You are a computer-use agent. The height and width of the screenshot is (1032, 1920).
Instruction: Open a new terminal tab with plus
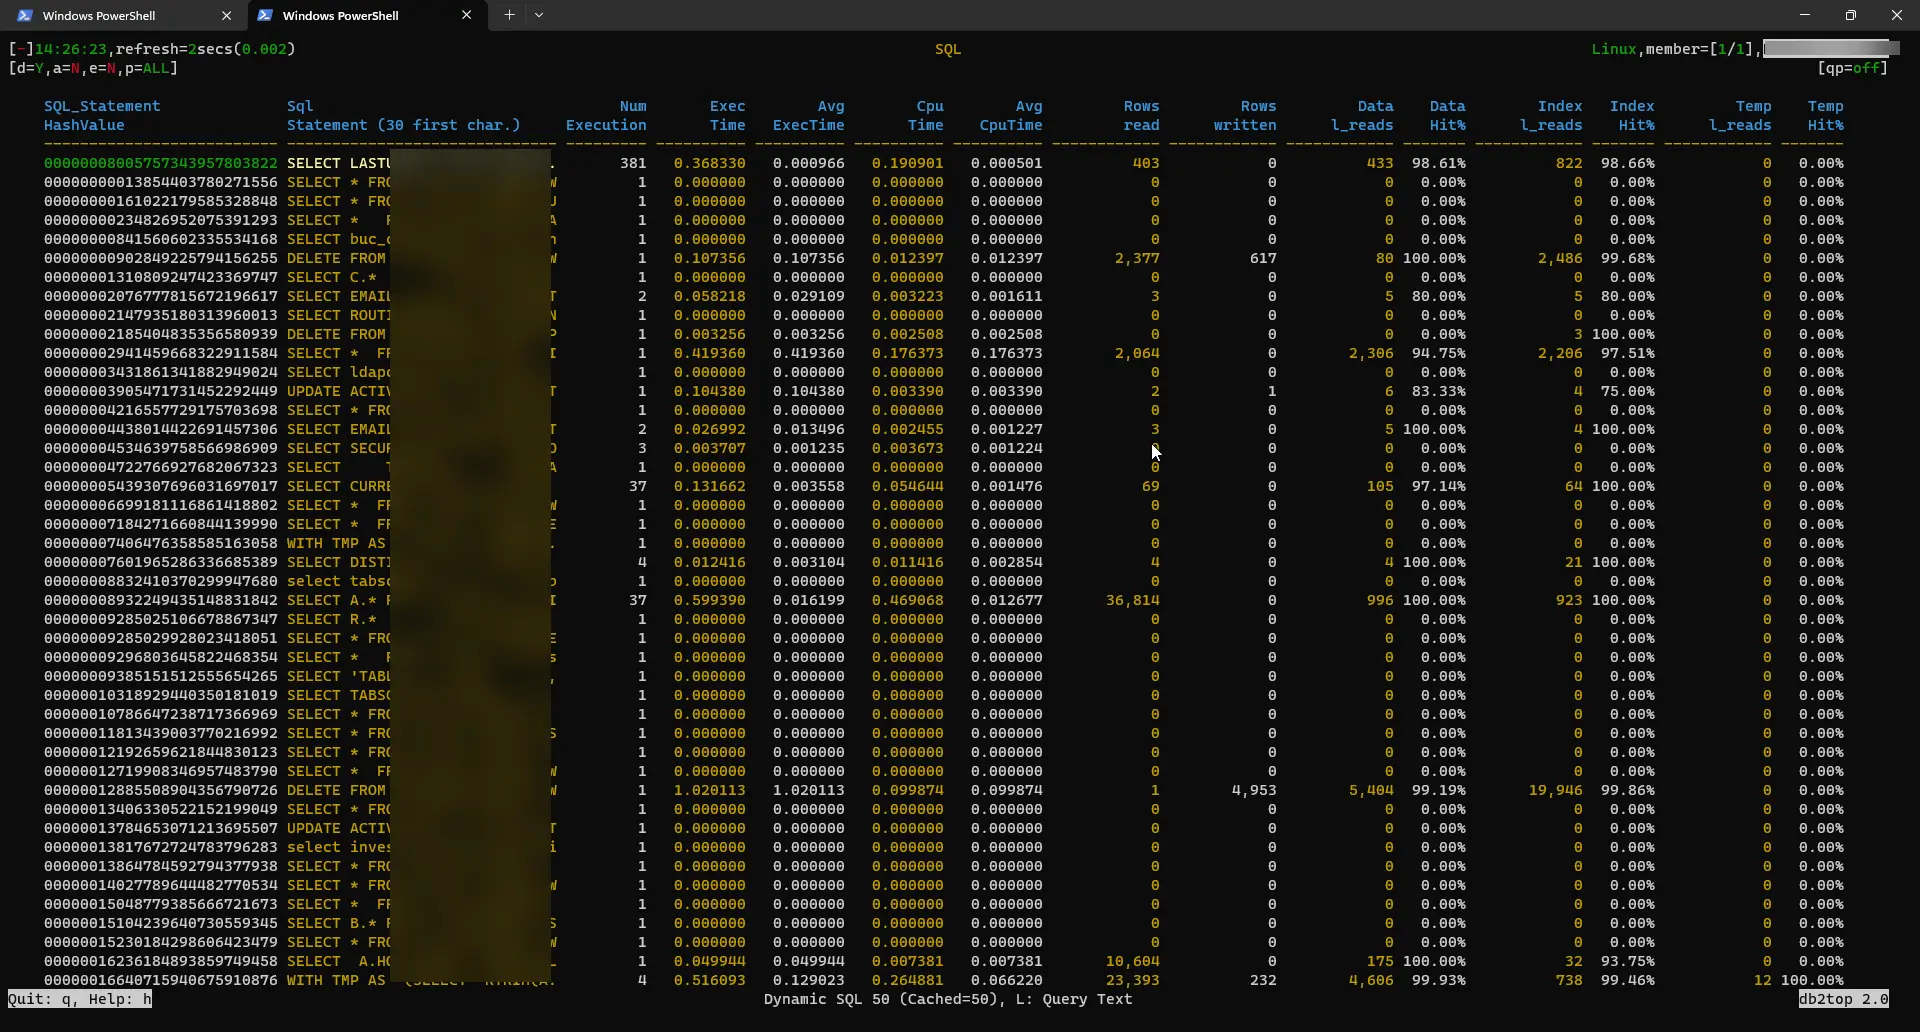(x=509, y=15)
